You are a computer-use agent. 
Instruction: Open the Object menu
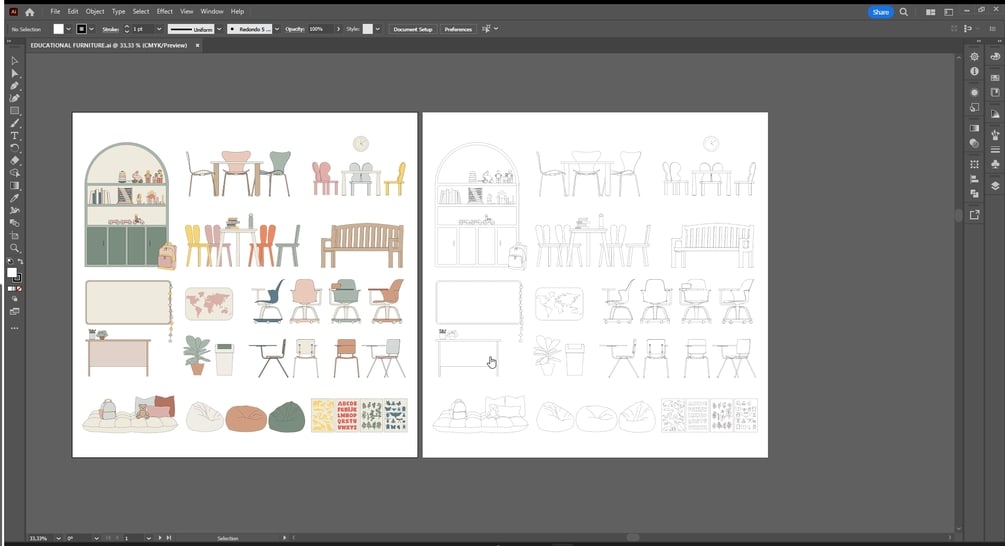pos(95,12)
